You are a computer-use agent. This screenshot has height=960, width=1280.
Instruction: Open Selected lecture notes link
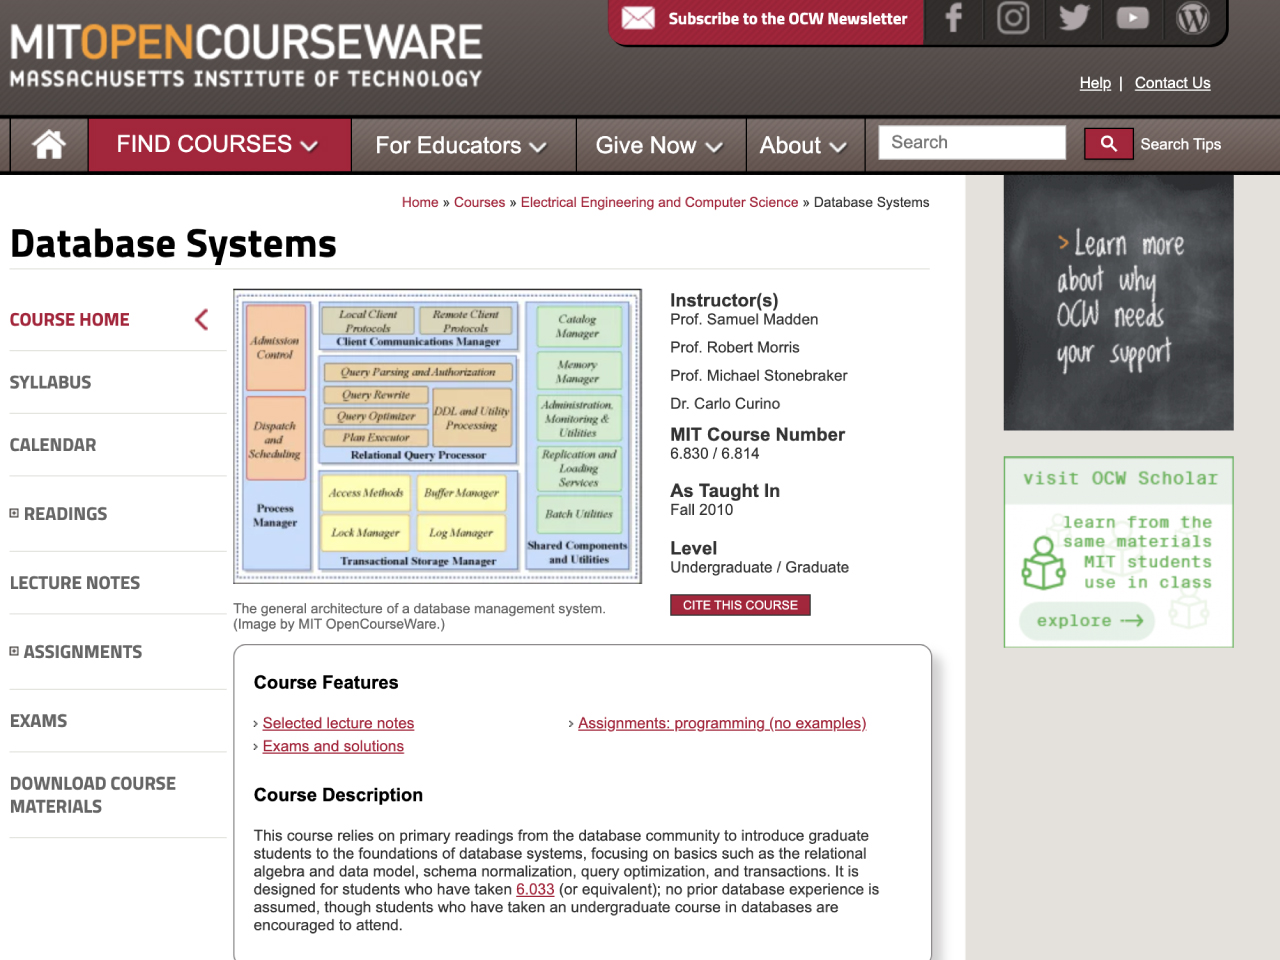coord(338,723)
